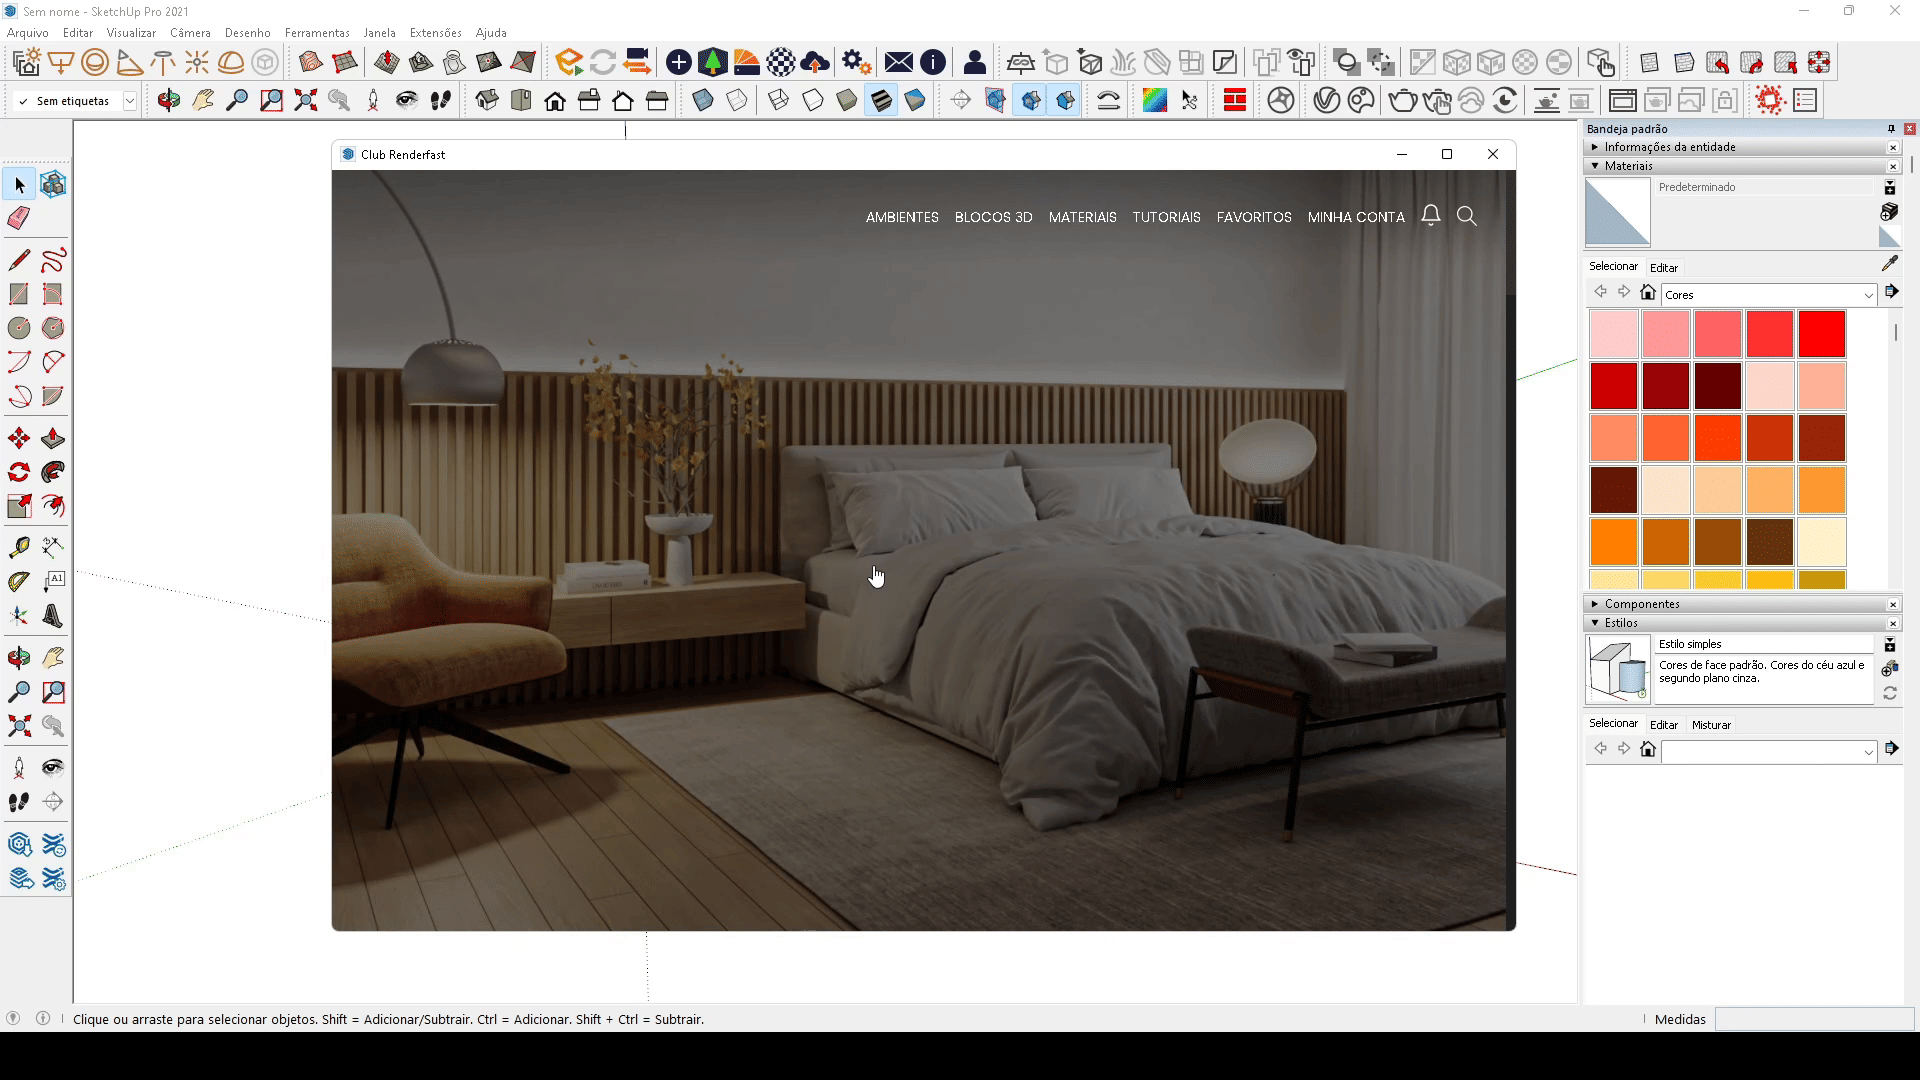Click the Tape Measure tool
Viewport: 1920px width, 1080px height.
coord(19,547)
